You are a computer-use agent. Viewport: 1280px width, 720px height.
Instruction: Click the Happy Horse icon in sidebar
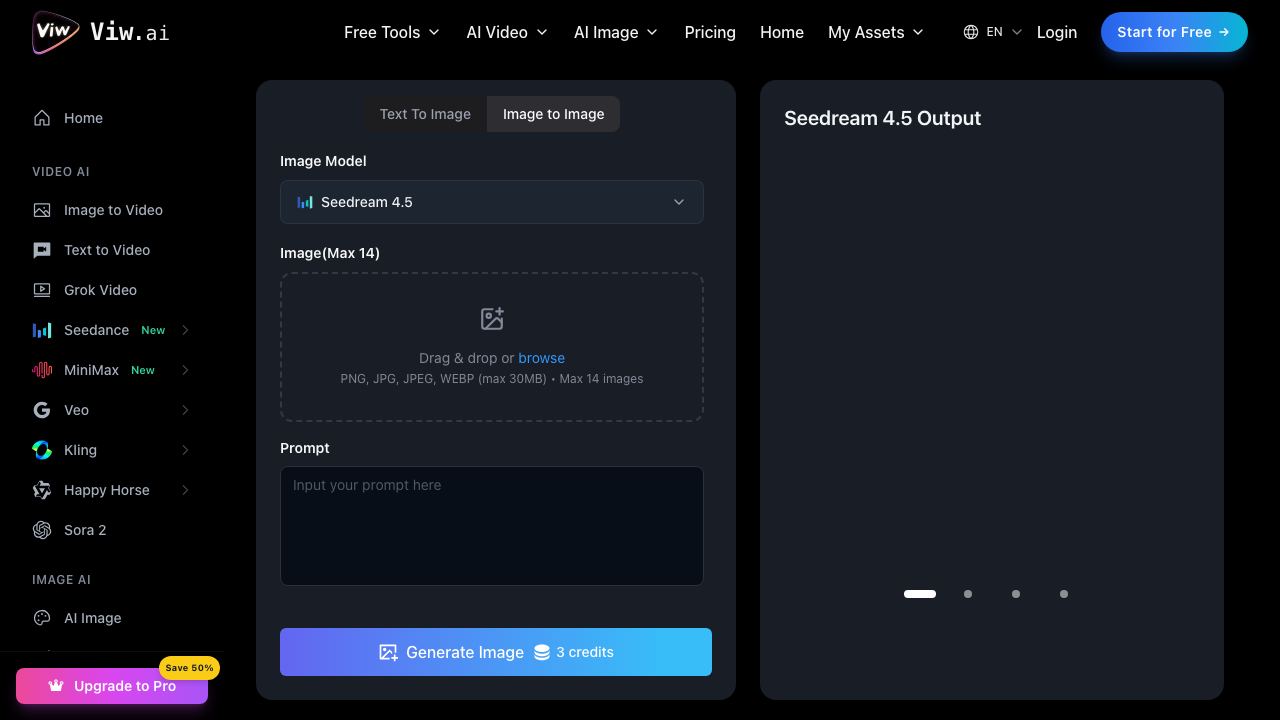tap(42, 490)
